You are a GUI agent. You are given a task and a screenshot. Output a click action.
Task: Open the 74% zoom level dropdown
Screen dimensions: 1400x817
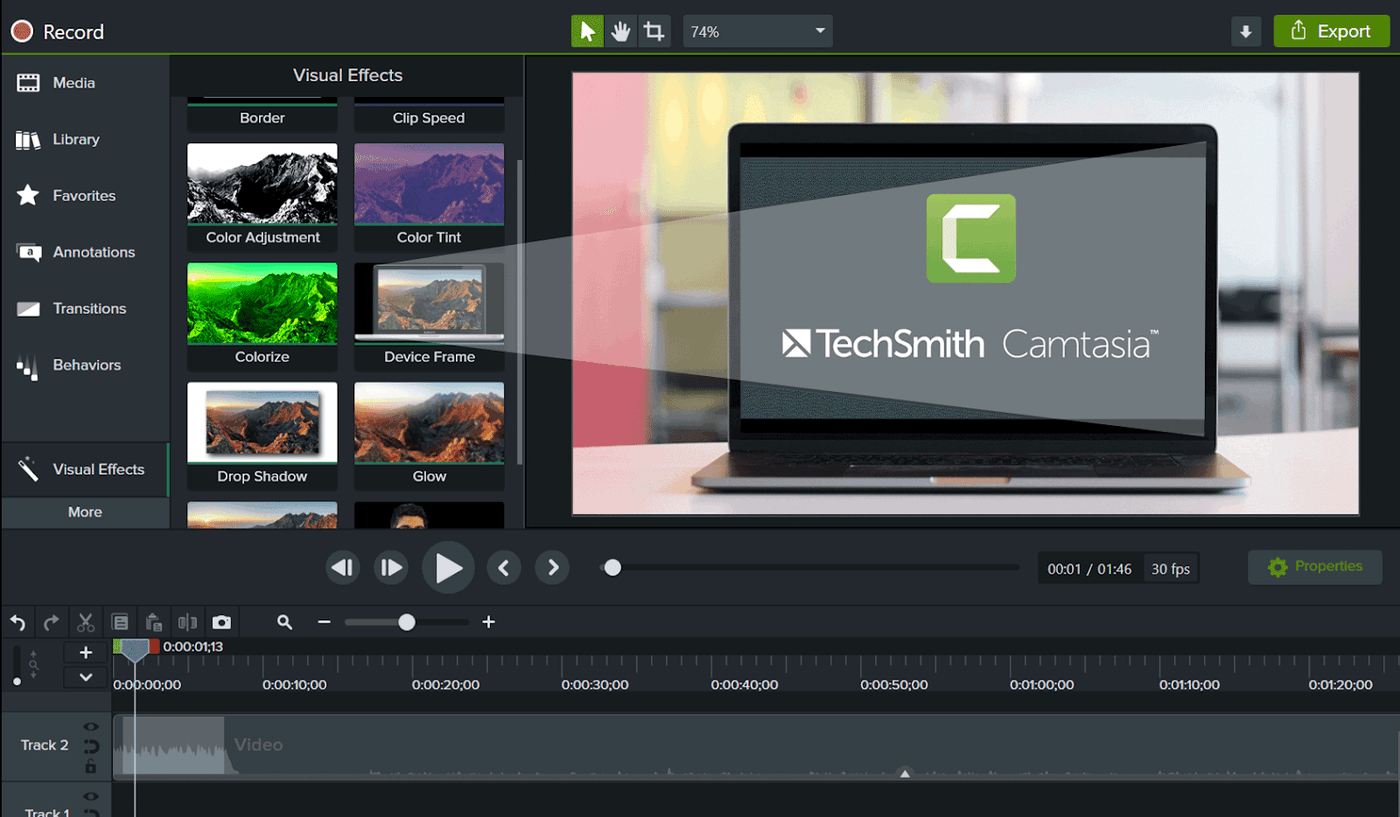[x=757, y=31]
